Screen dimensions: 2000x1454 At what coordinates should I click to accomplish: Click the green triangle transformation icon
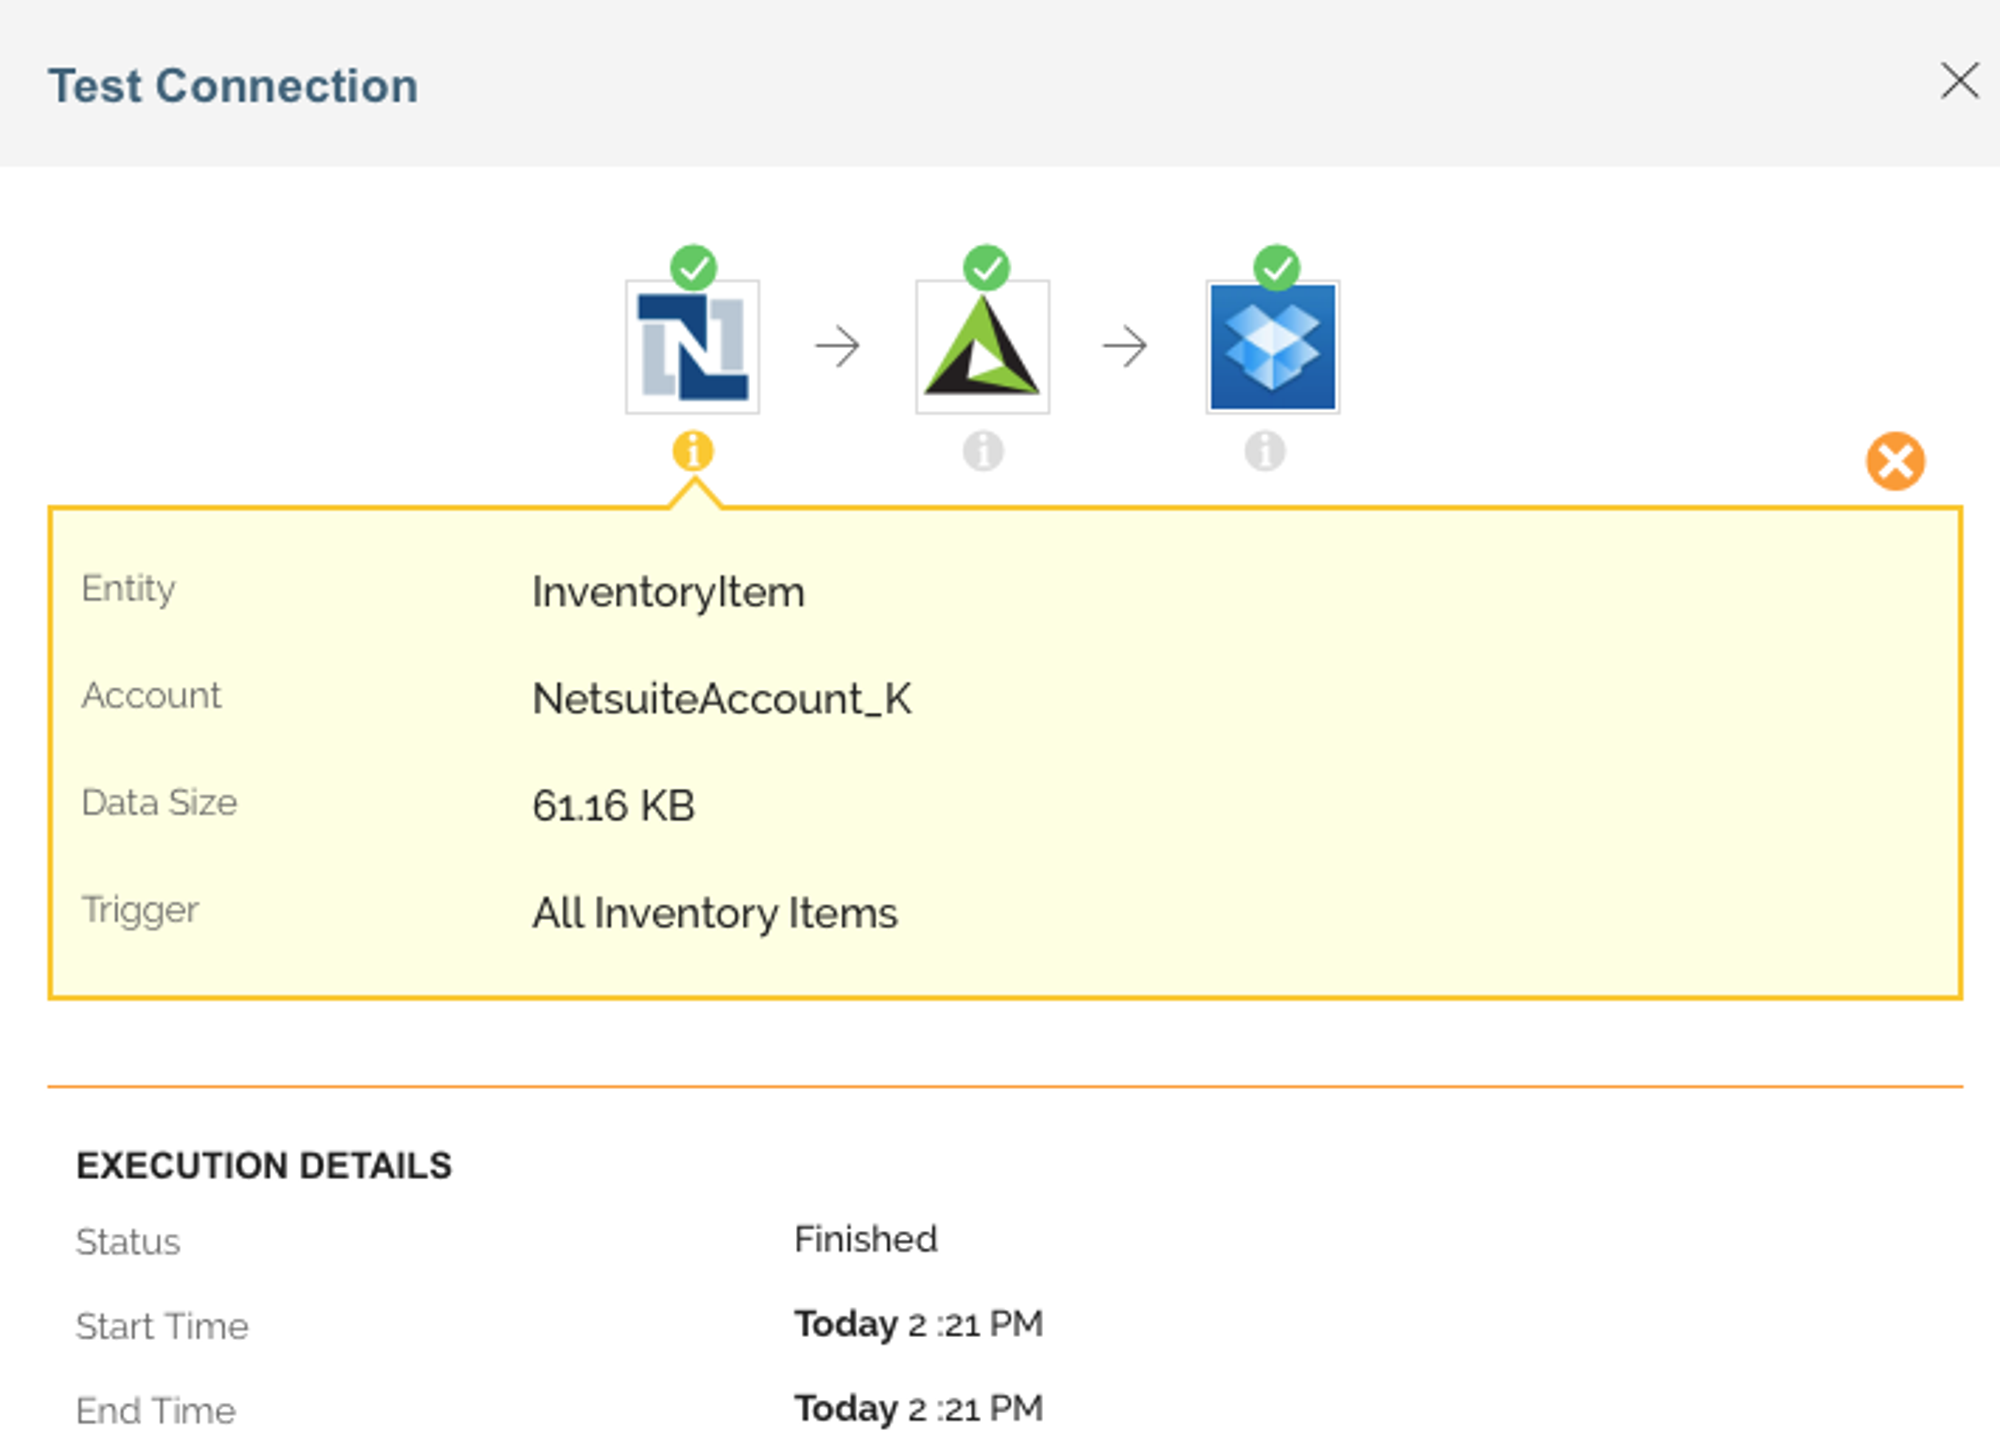coord(982,346)
